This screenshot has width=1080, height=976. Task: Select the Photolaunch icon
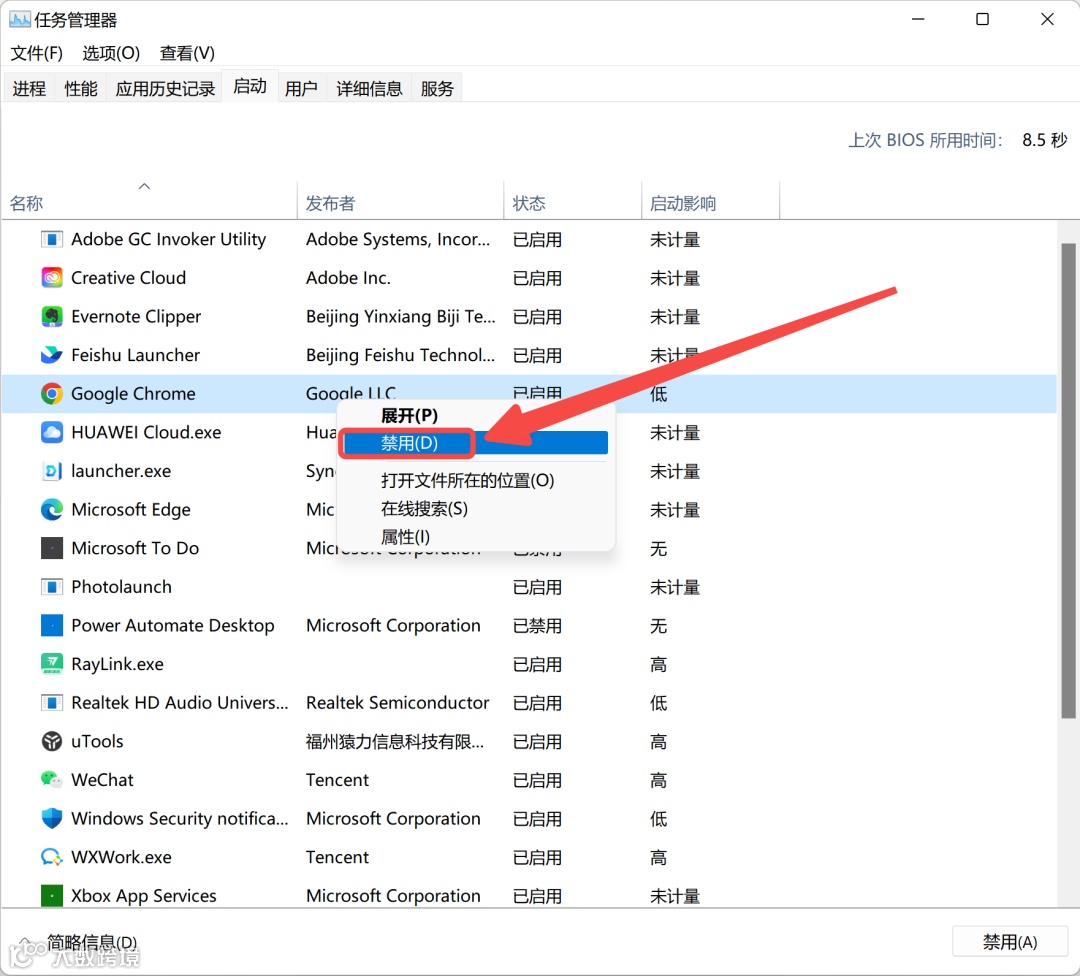click(x=52, y=587)
